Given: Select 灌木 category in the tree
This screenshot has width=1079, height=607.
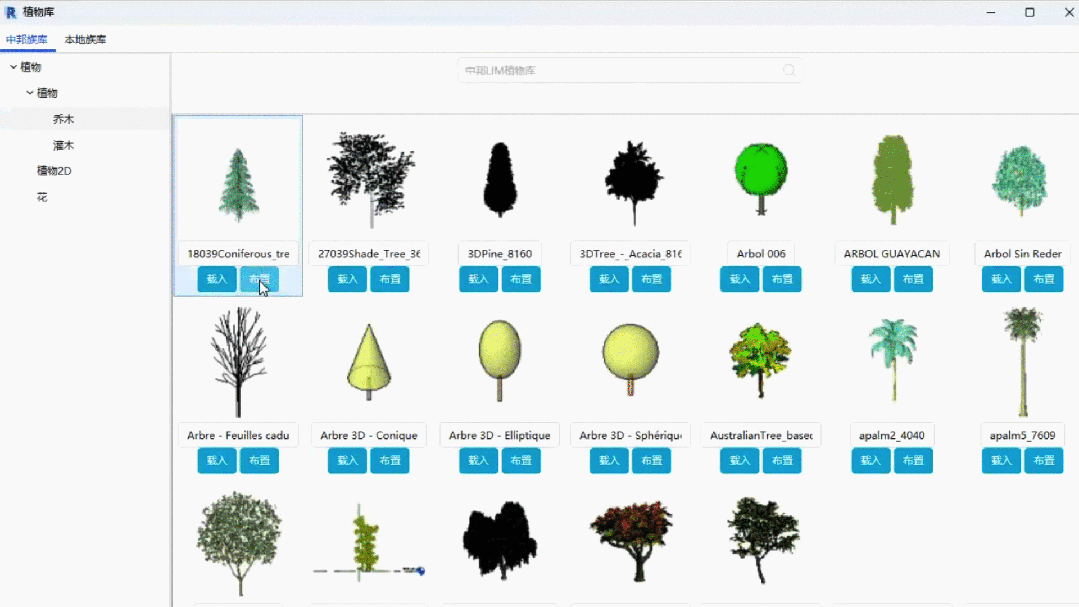Looking at the screenshot, I should click(63, 145).
